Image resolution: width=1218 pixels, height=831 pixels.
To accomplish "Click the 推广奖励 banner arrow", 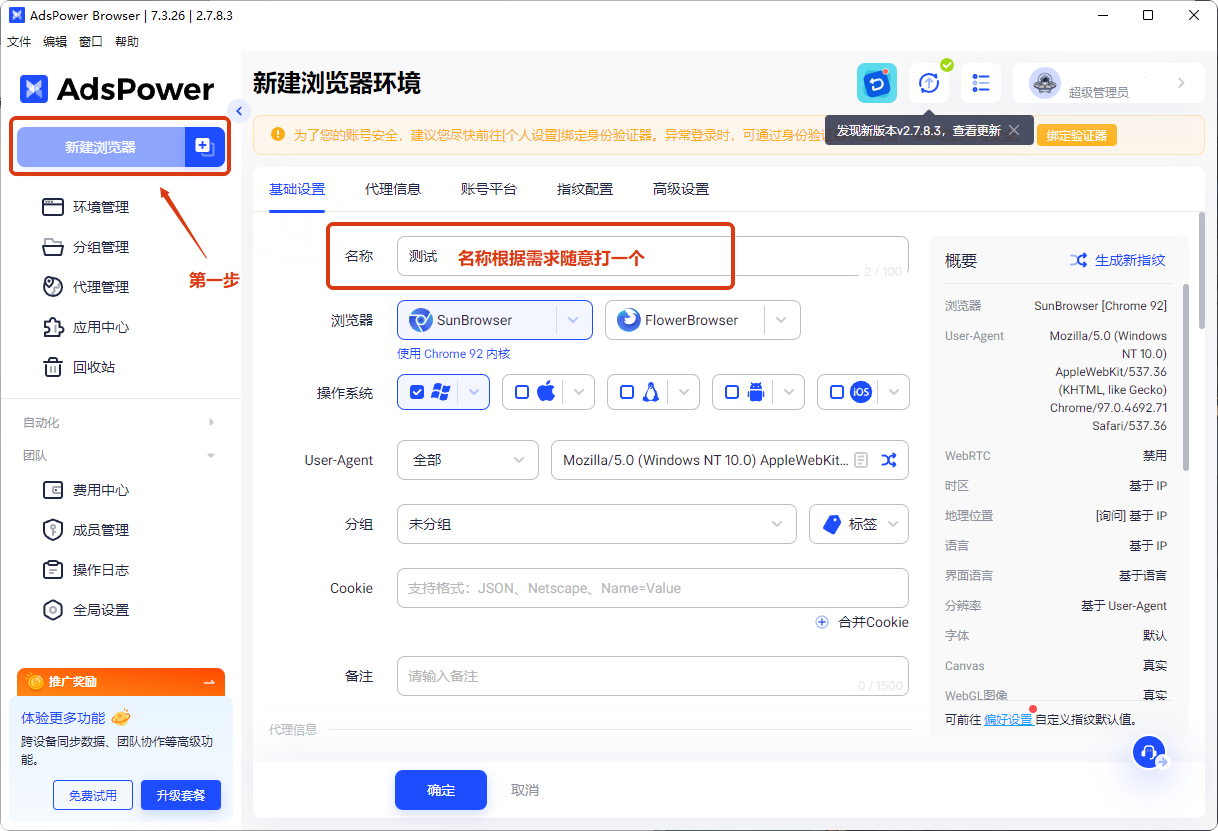I will 208,682.
